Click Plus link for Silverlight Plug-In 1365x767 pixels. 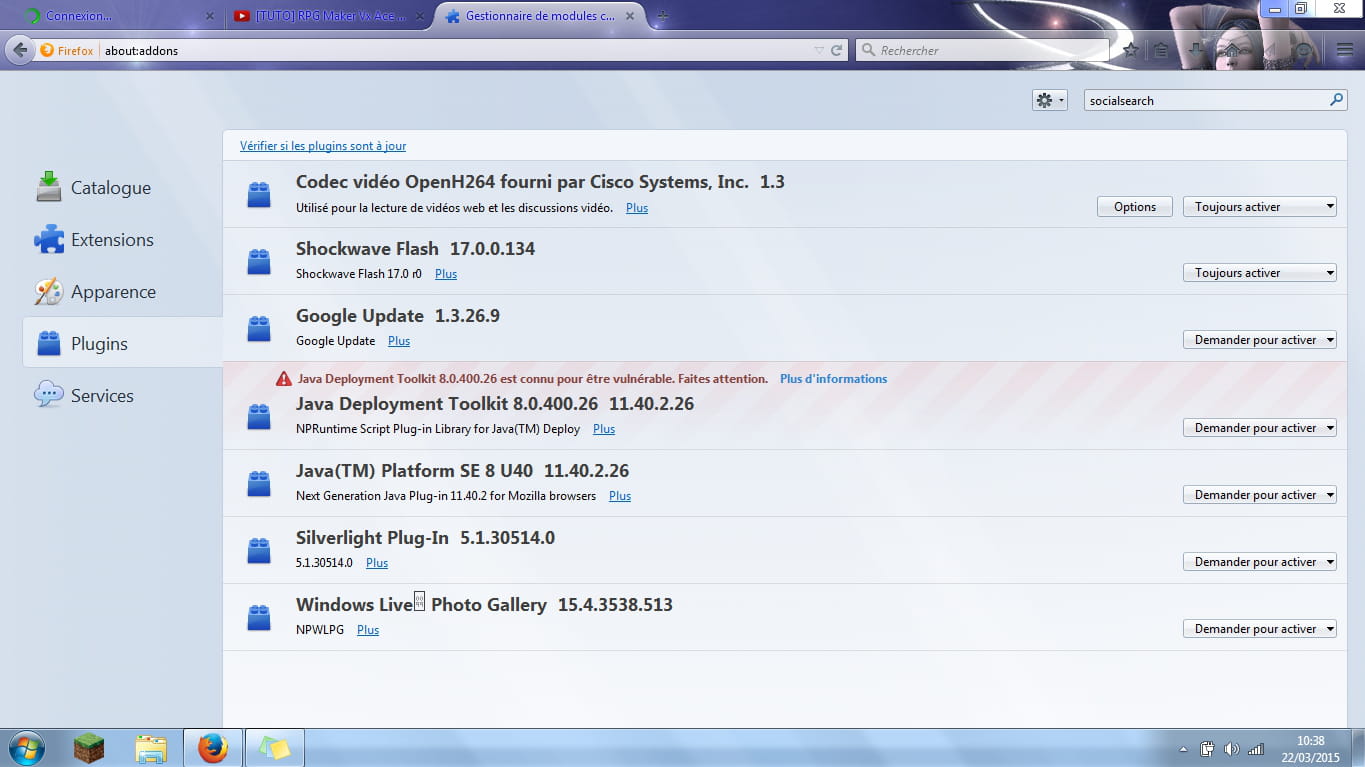[377, 563]
